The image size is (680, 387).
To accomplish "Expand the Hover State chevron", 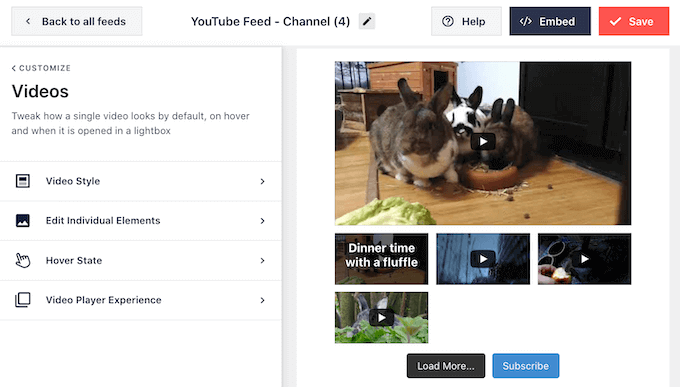I will coord(262,260).
